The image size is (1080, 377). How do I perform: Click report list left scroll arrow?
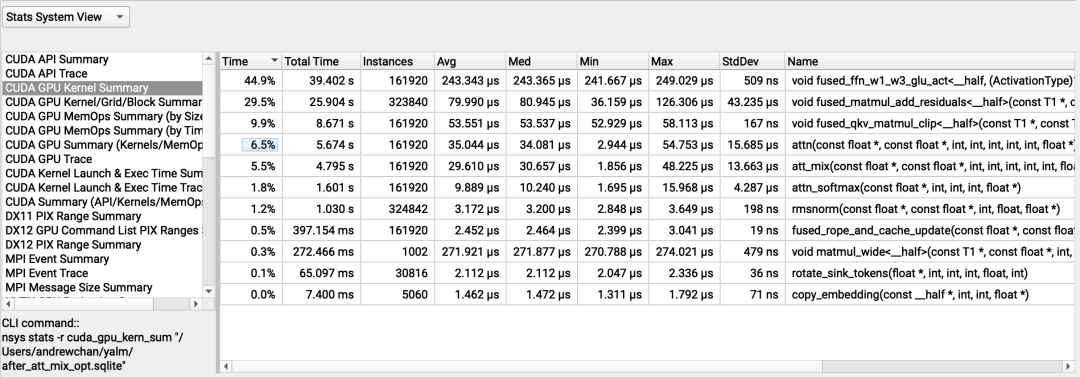[x=7, y=304]
